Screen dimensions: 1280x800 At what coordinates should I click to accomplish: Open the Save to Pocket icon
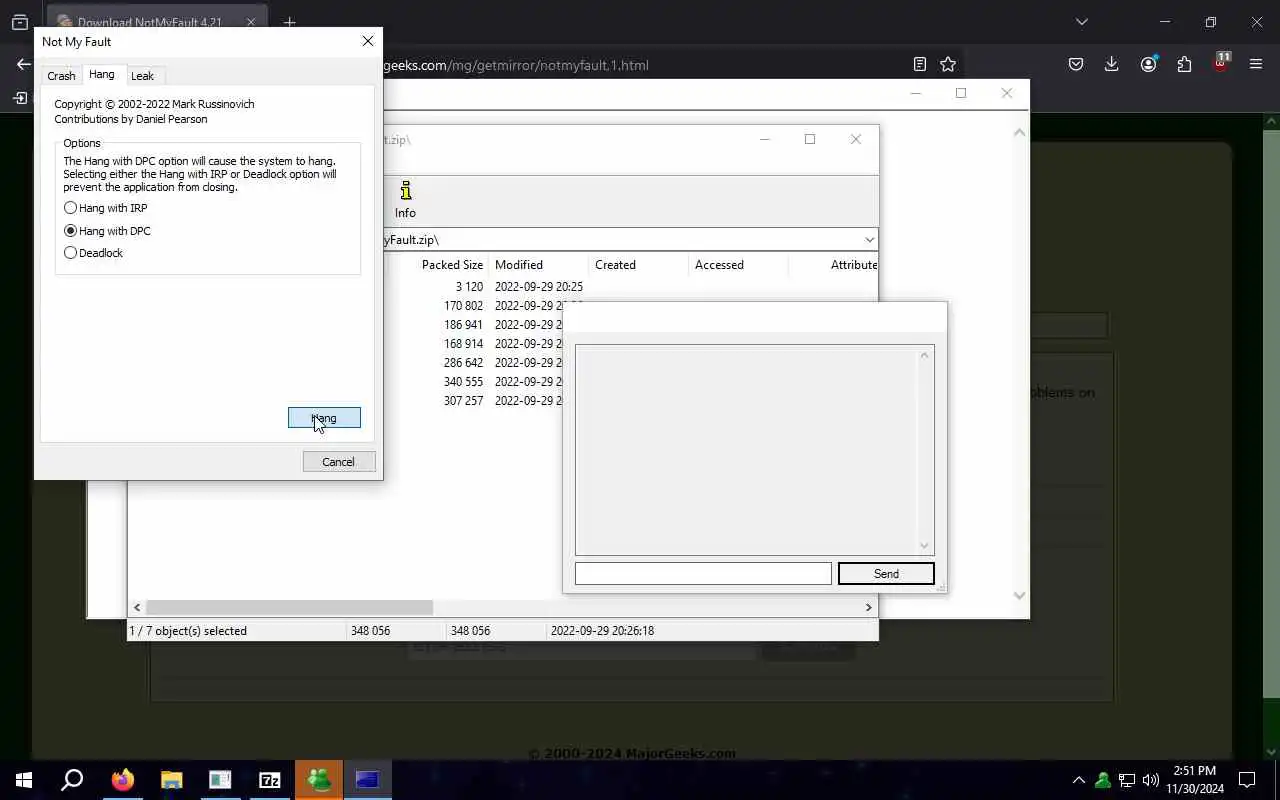click(1076, 64)
